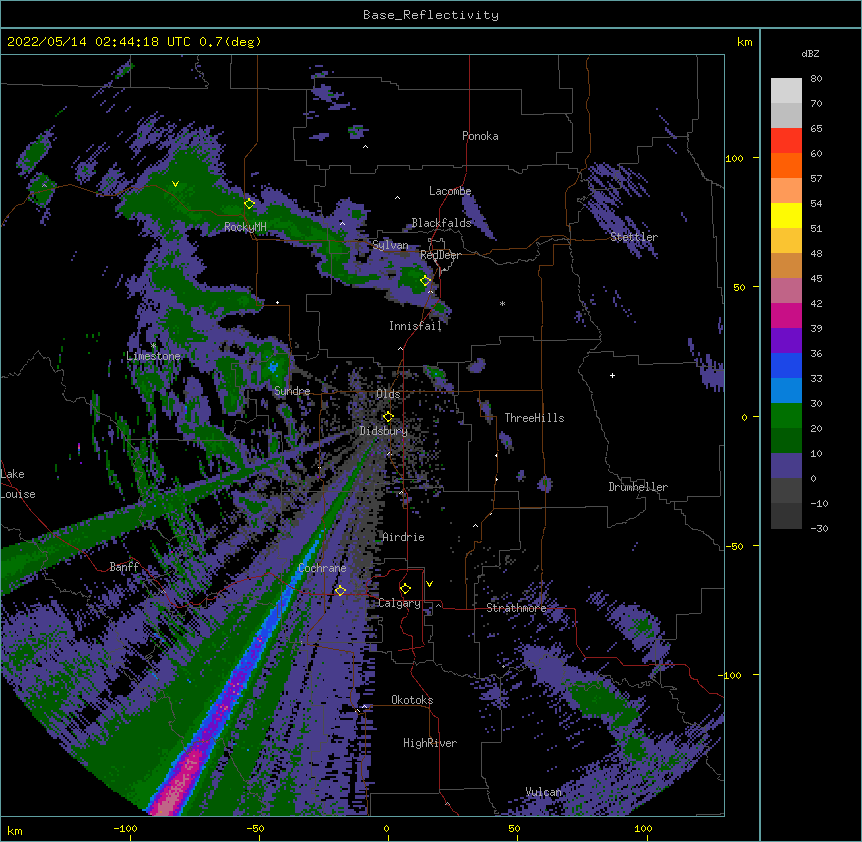Click the dark green 20–10 dBZ swatch
The width and height of the screenshot is (862, 842).
(x=786, y=441)
